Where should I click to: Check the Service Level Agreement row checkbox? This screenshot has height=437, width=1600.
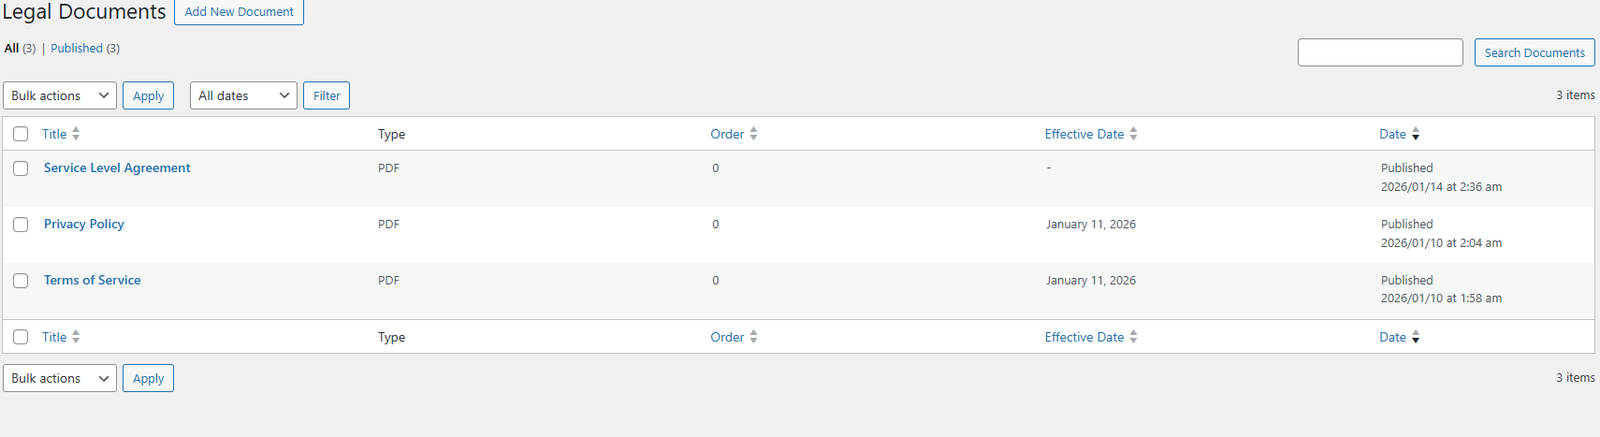[x=21, y=169]
